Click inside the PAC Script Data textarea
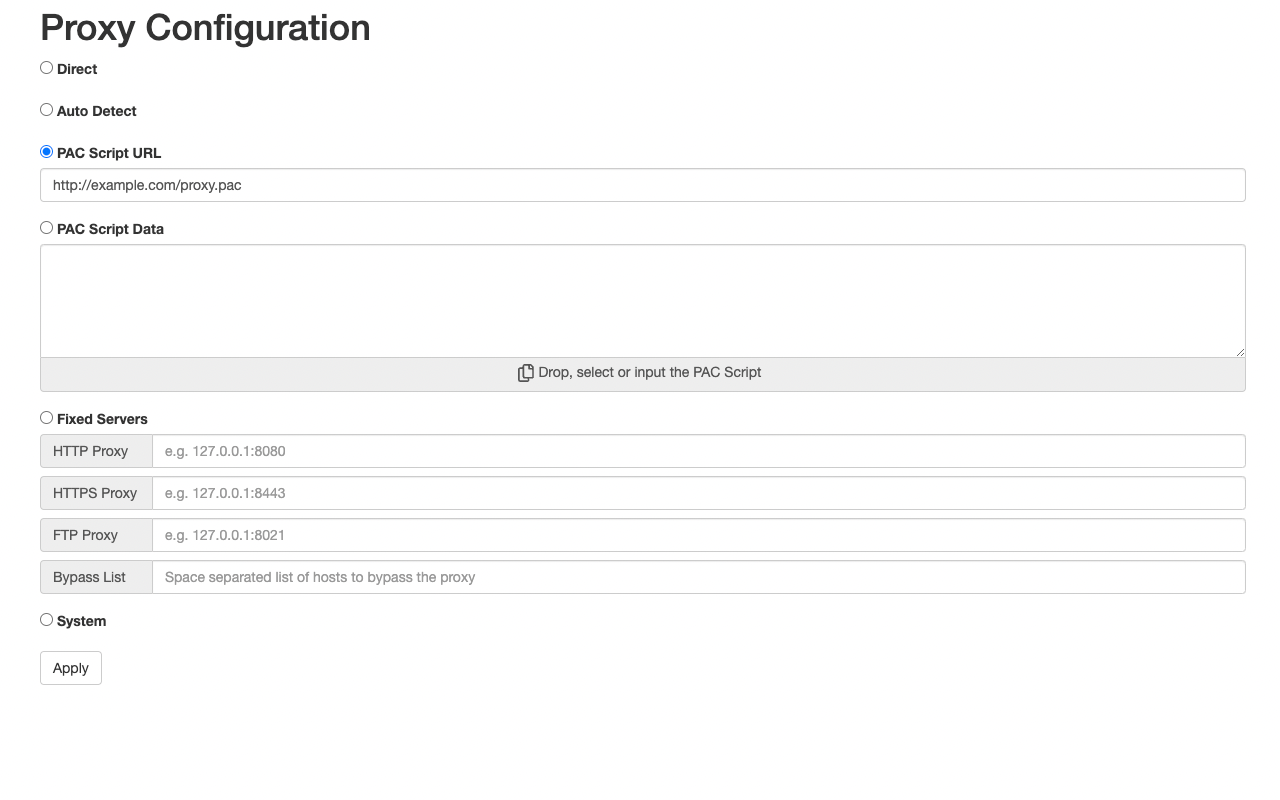The width and height of the screenshot is (1280, 800). coord(643,301)
